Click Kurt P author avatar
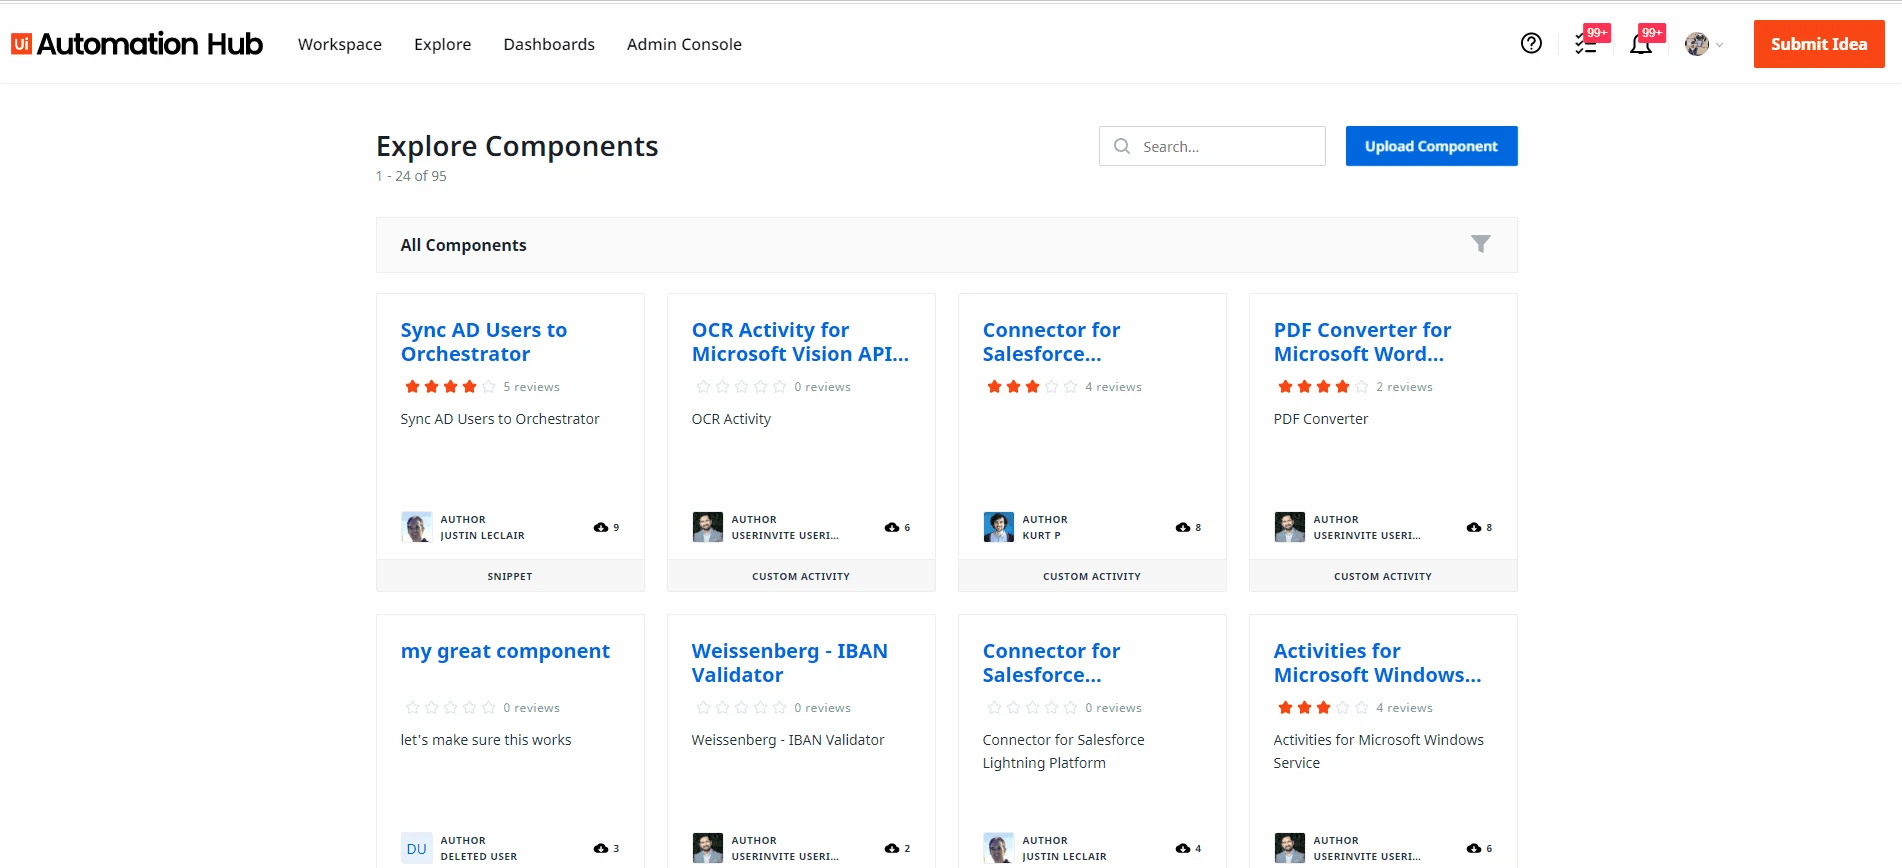Screen dimensions: 1902x868 coord(998,527)
